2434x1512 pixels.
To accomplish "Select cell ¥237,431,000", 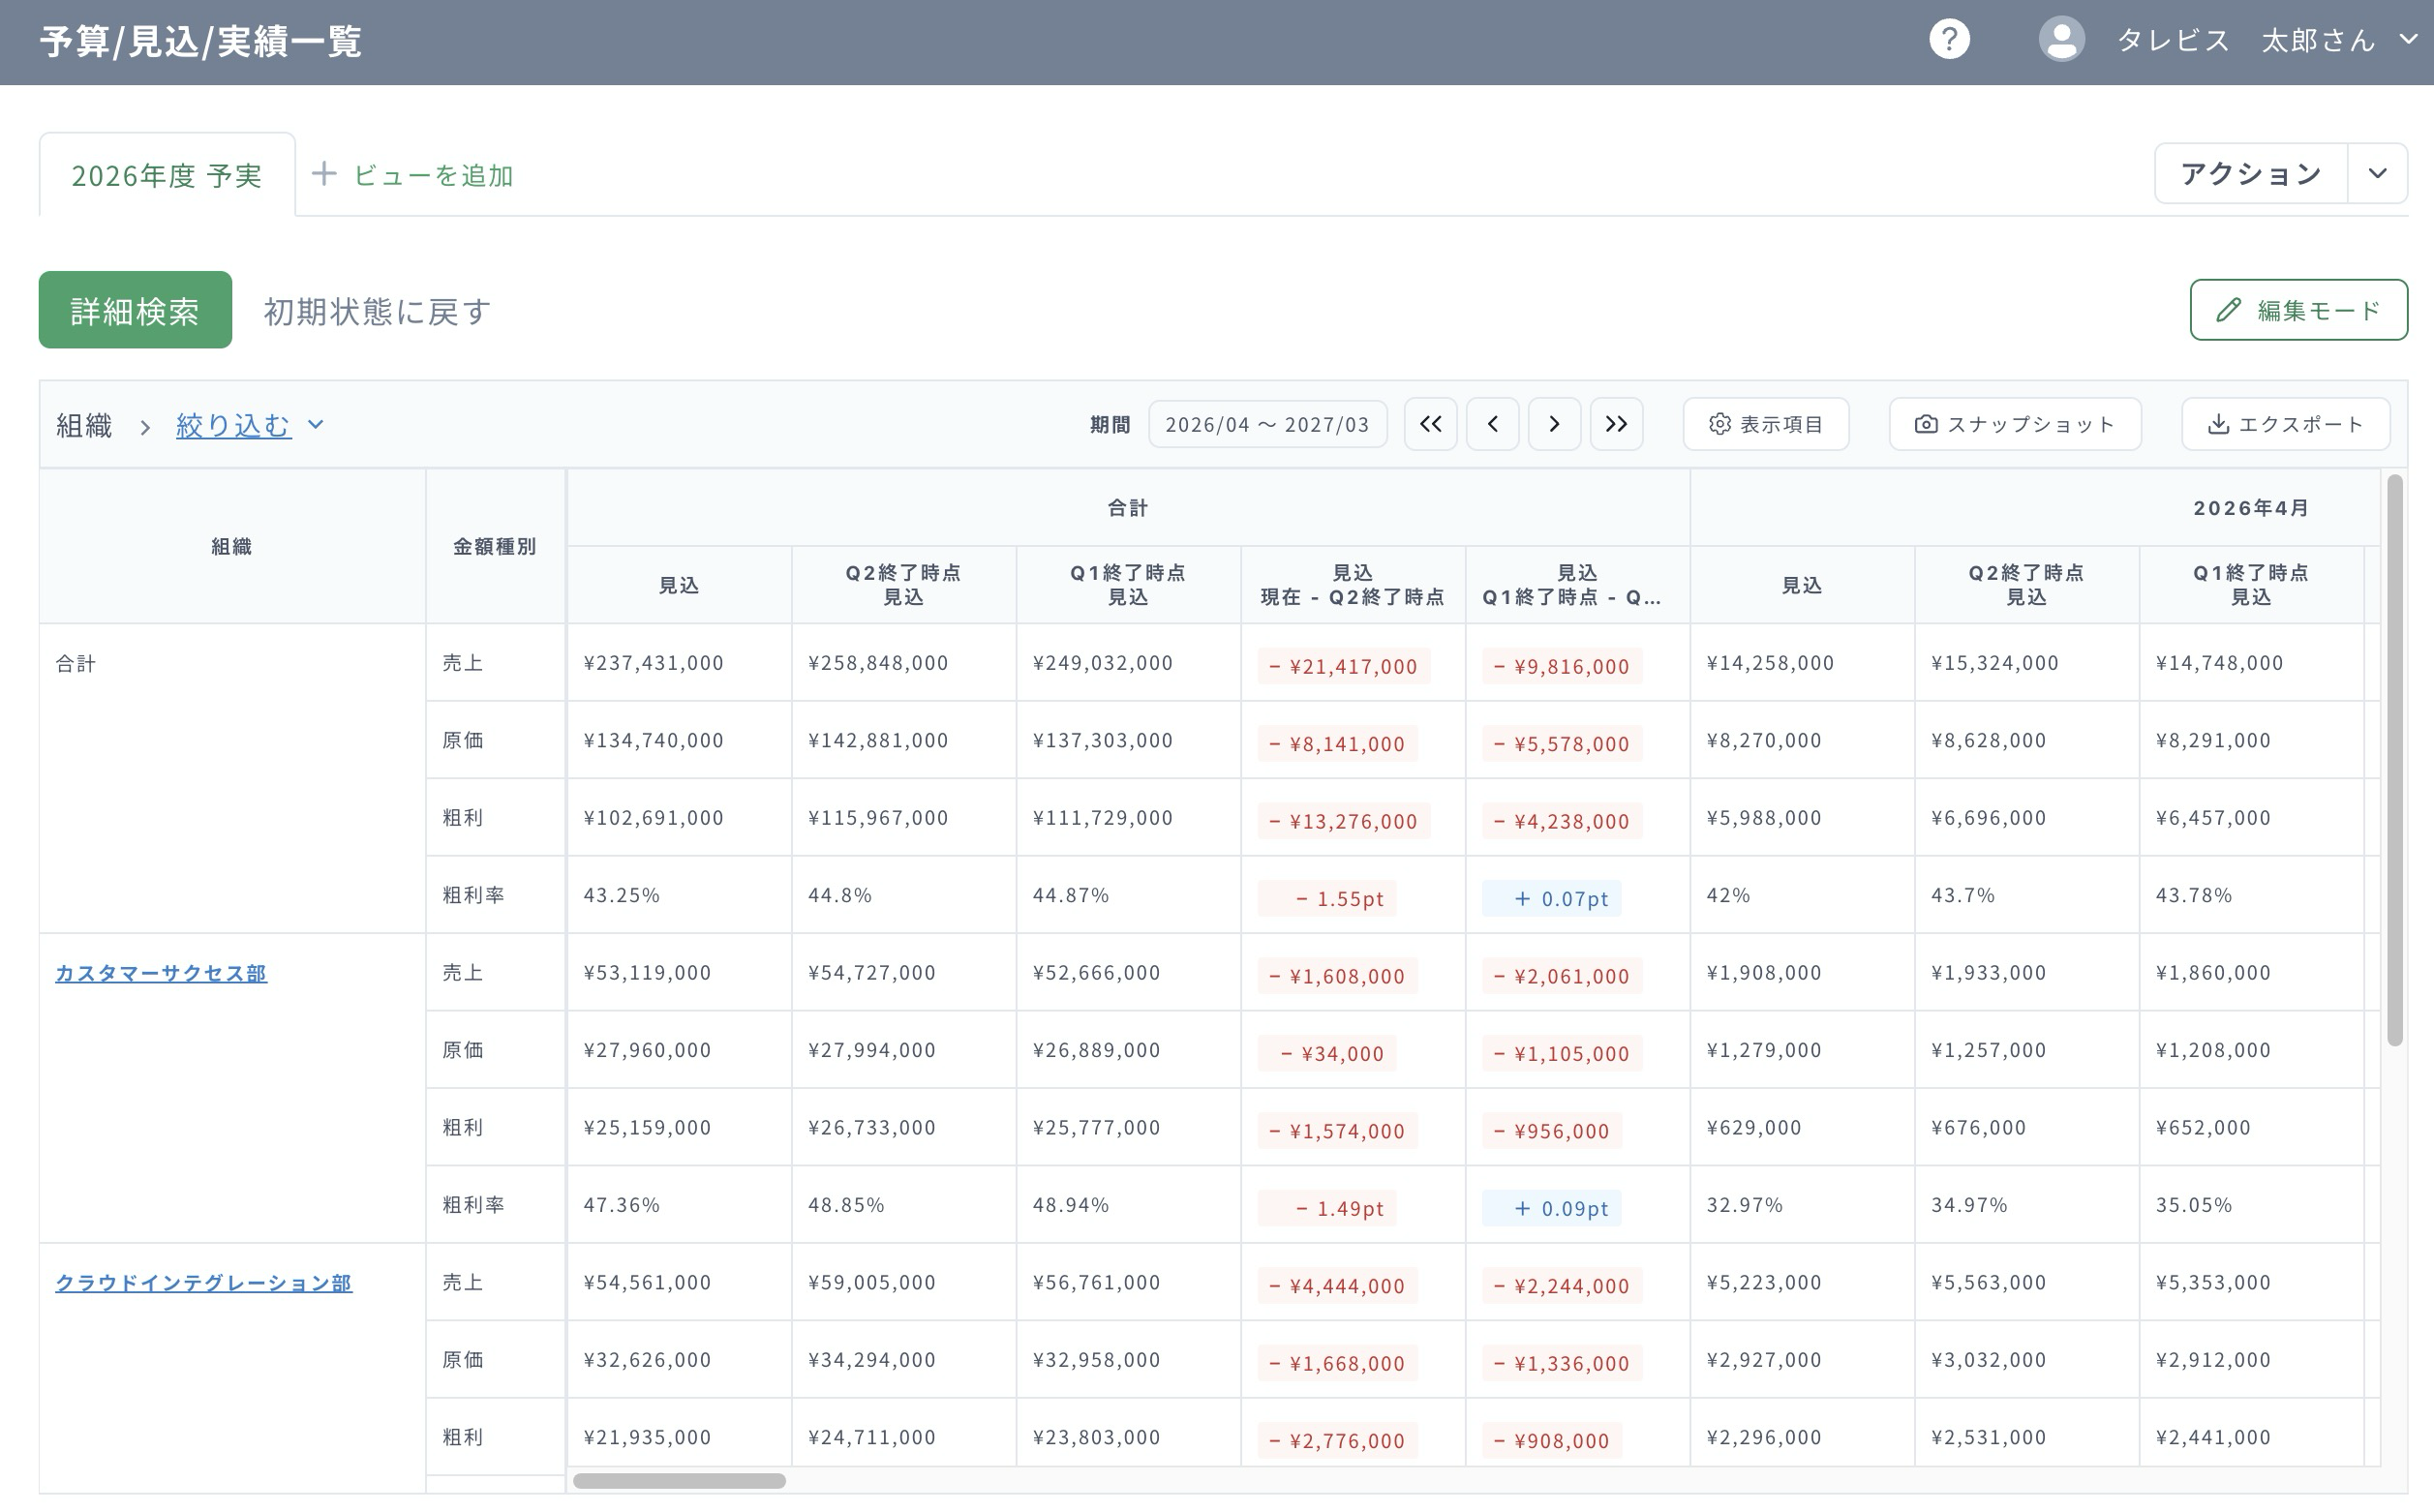I will (679, 663).
